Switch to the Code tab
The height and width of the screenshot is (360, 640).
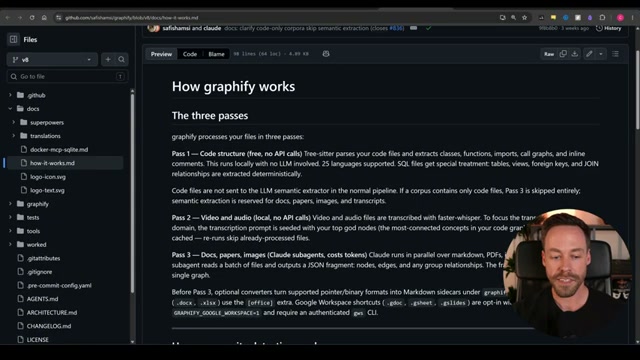tap(190, 54)
